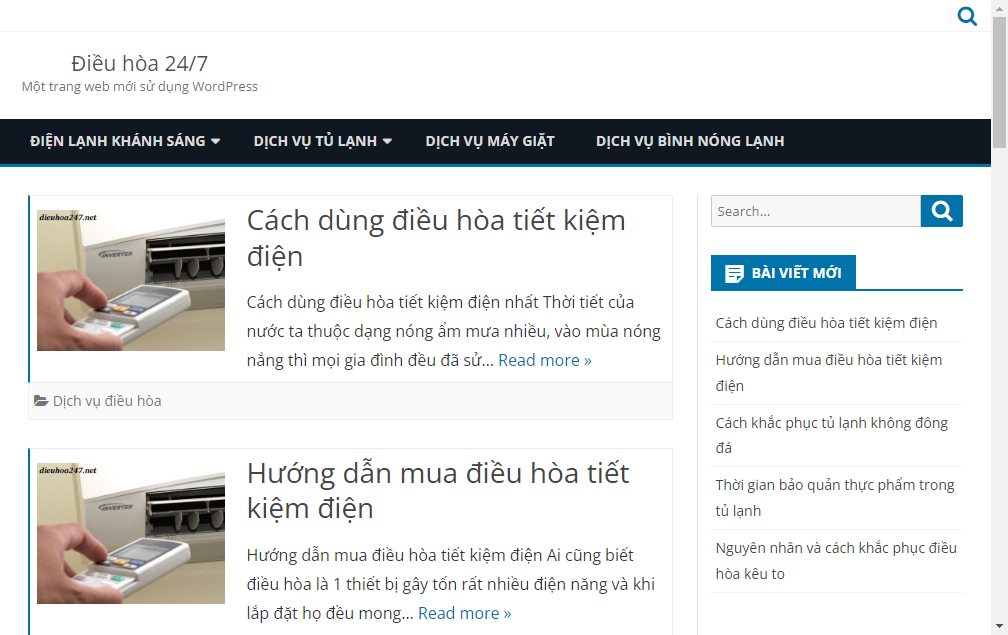Image resolution: width=1008 pixels, height=635 pixels.
Task: Open sidebar link Cách khắc phục tủ lạnh không đông đá
Action: (x=832, y=435)
